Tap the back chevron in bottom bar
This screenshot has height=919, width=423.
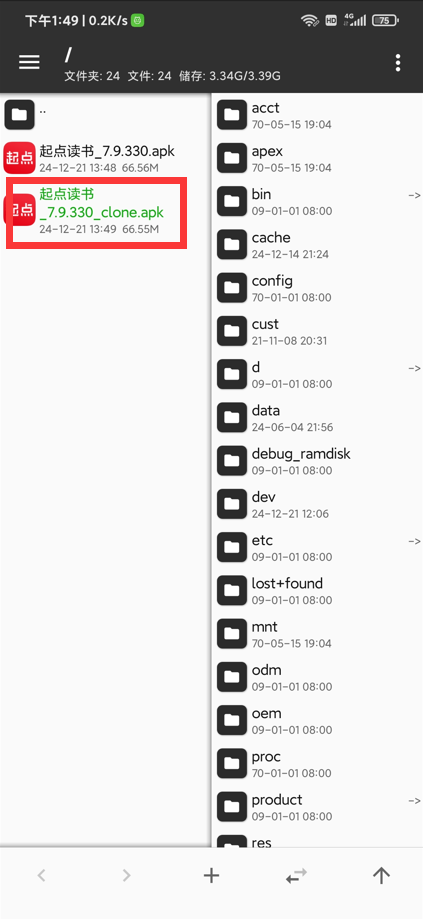point(41,876)
